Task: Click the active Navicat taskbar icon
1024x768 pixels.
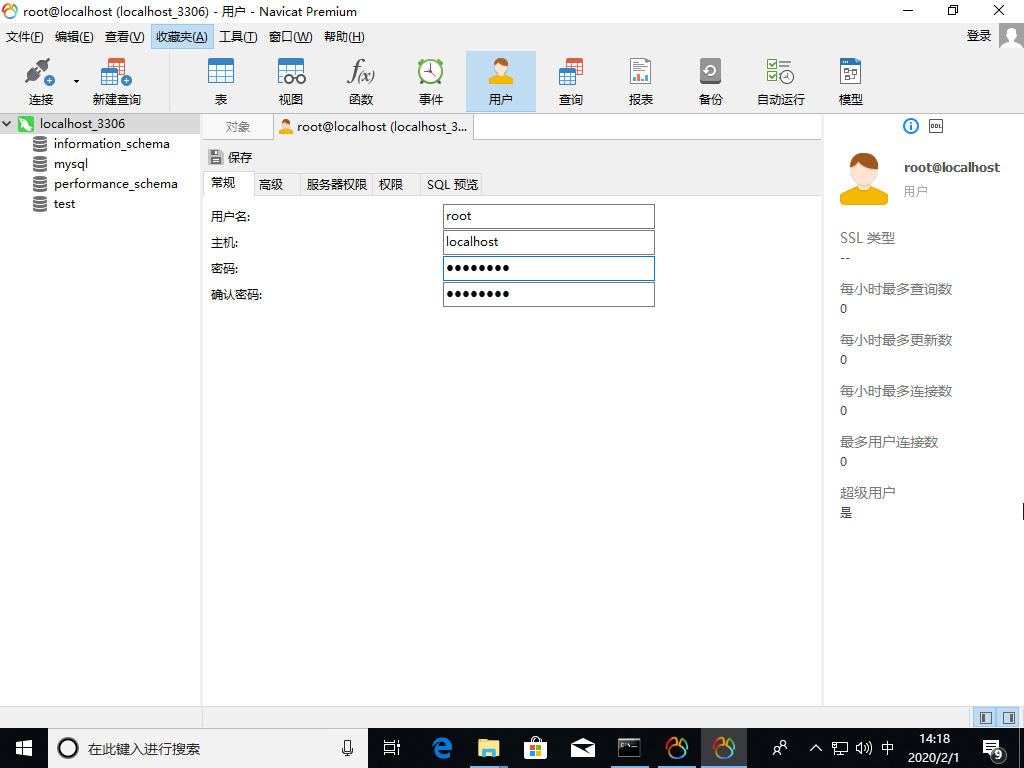Action: pos(724,748)
